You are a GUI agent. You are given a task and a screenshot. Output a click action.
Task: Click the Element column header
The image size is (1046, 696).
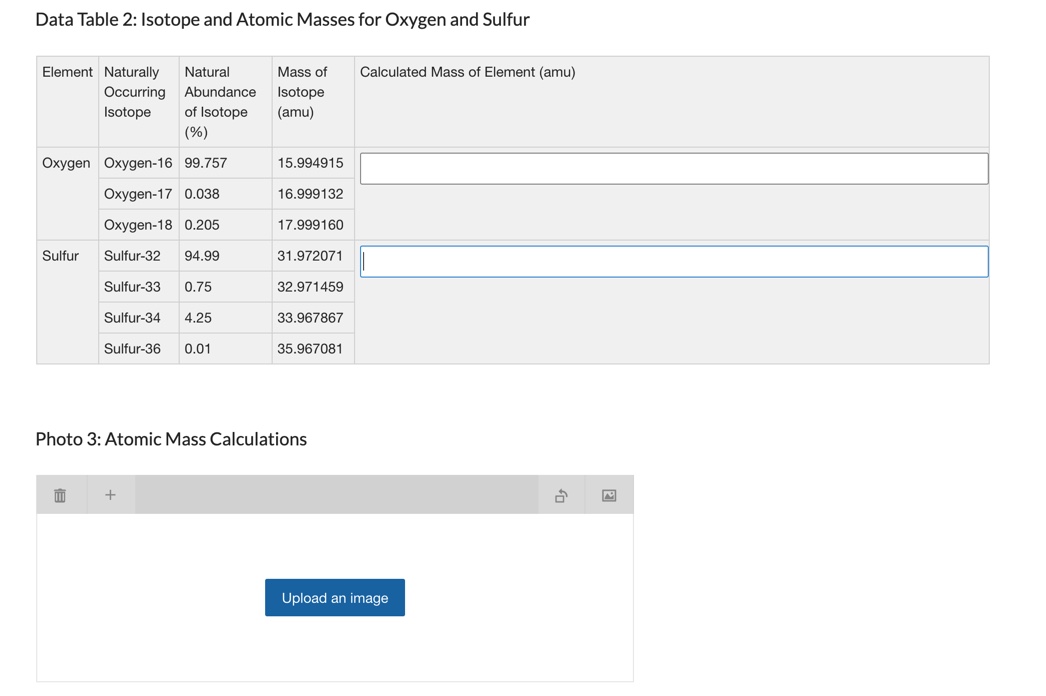tap(66, 71)
